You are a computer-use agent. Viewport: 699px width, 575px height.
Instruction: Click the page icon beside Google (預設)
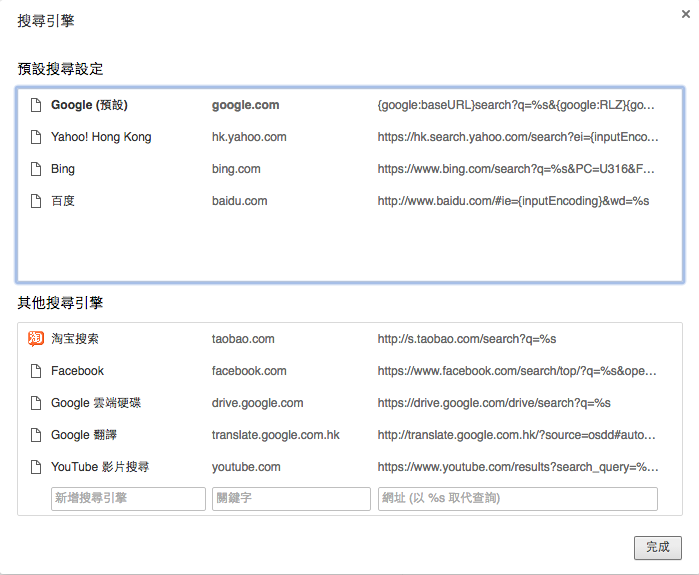[x=35, y=105]
